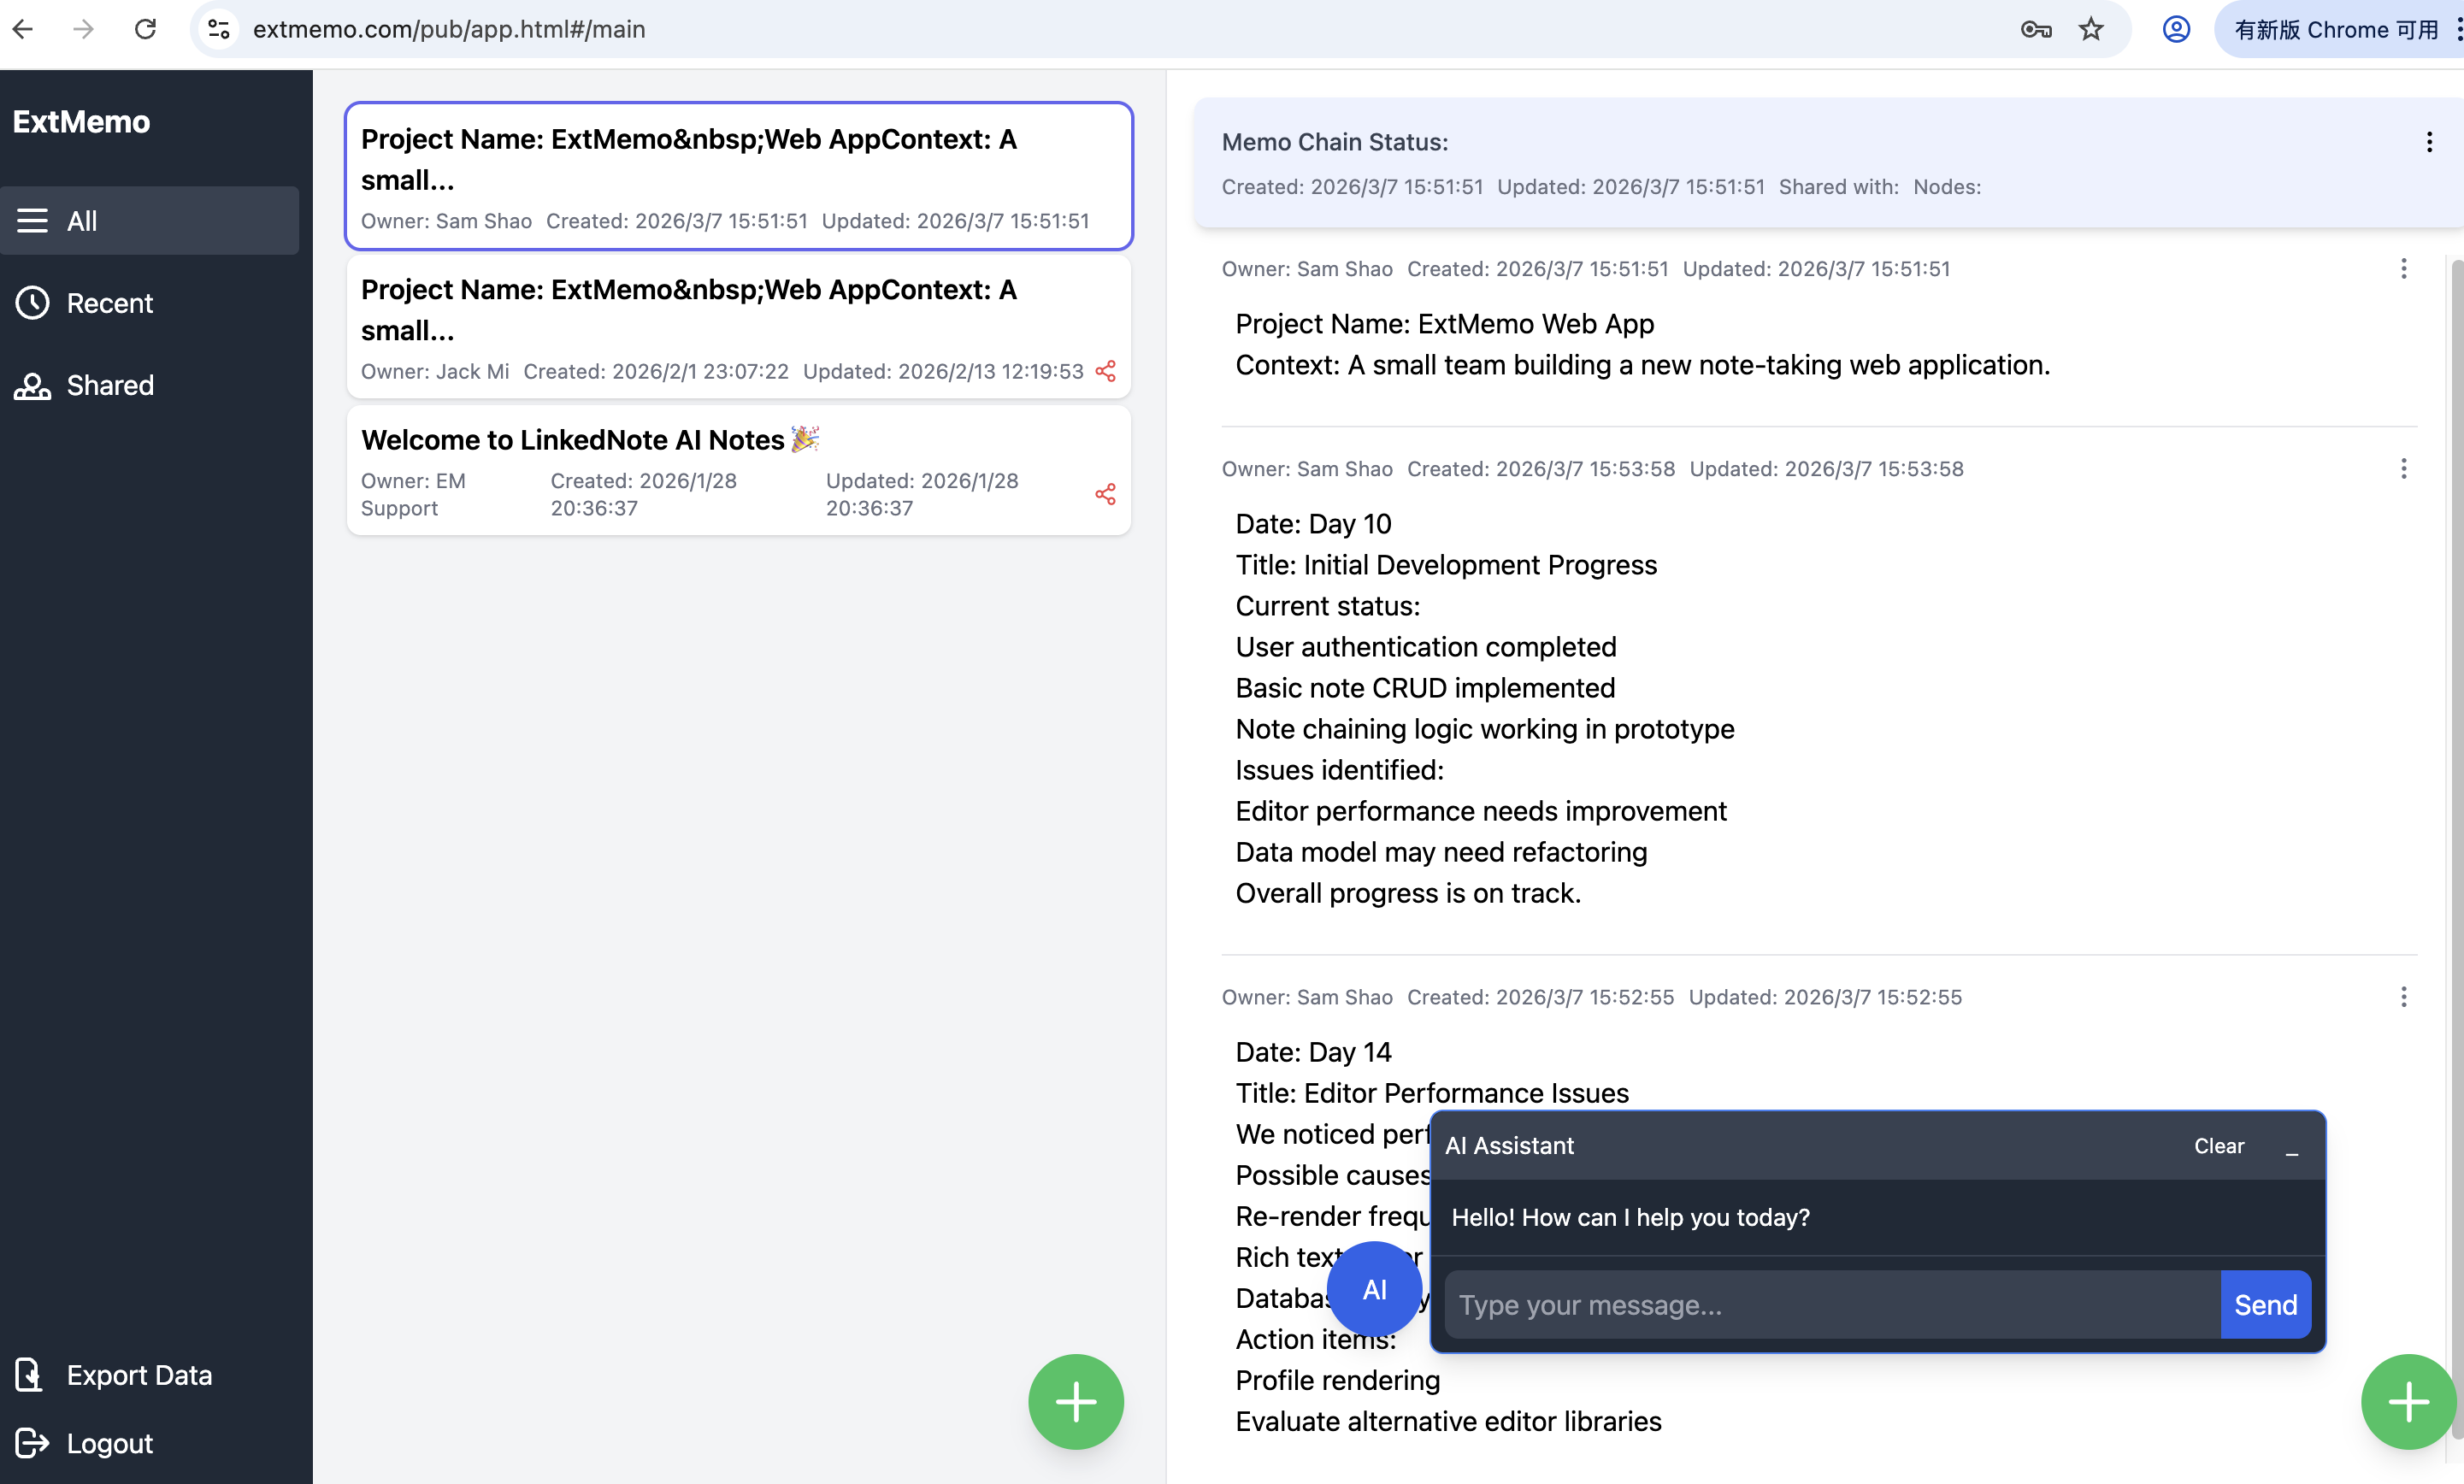The height and width of the screenshot is (1484, 2464).
Task: Click the ExtMemo logo text
Action: click(x=81, y=122)
